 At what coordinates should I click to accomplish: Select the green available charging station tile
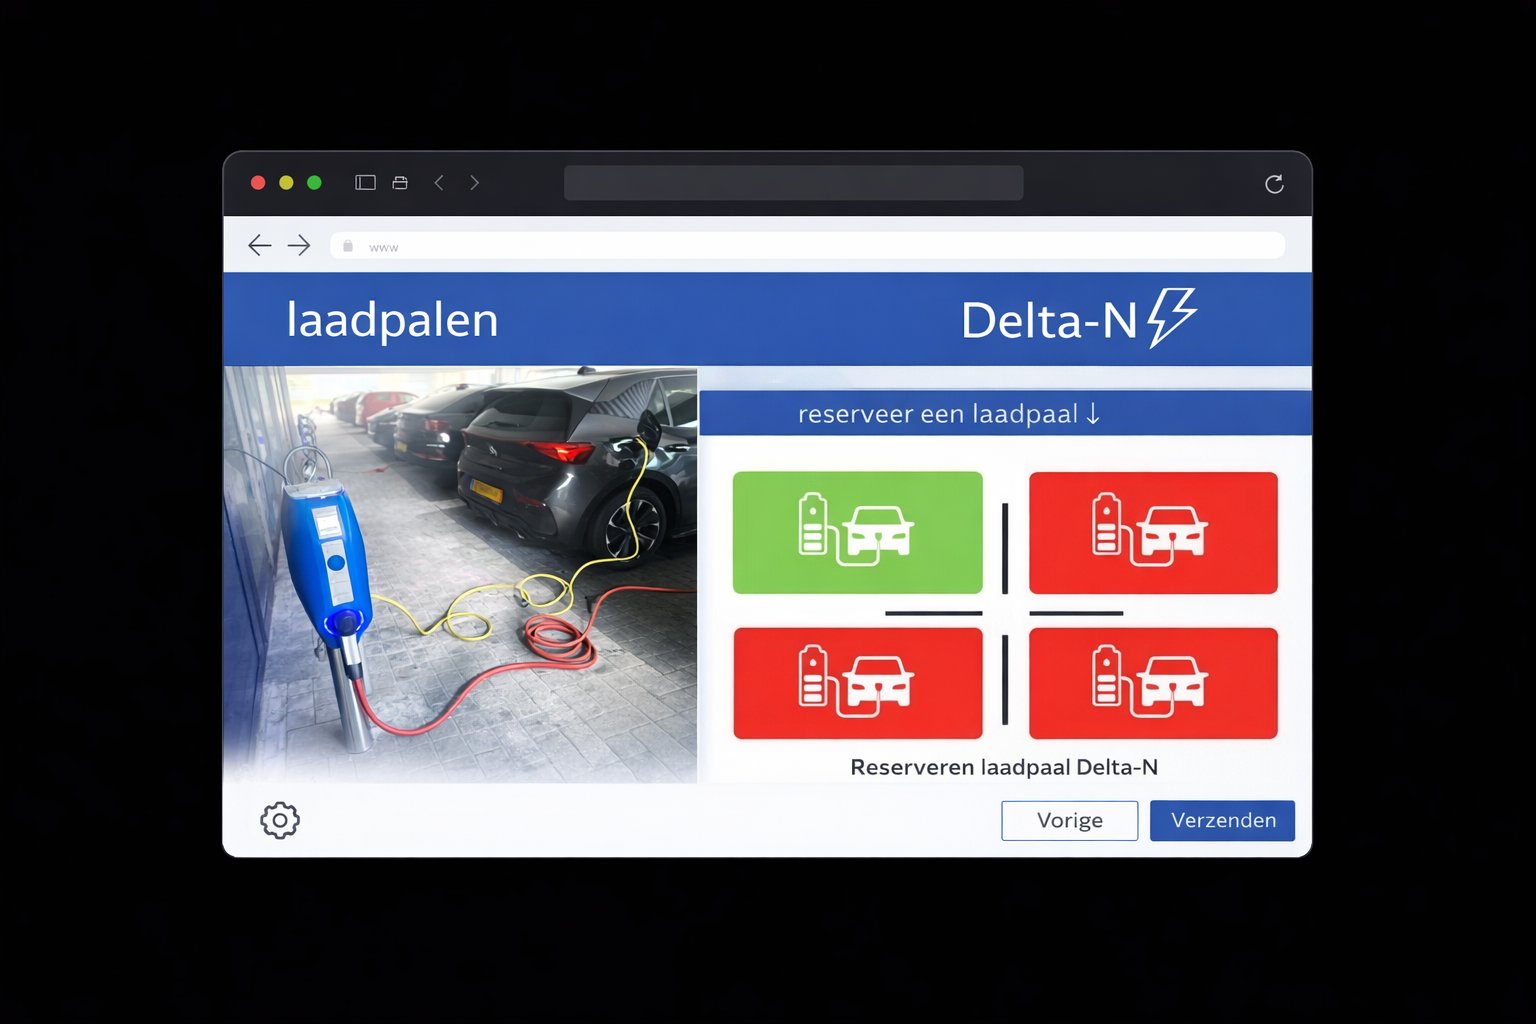click(x=857, y=532)
